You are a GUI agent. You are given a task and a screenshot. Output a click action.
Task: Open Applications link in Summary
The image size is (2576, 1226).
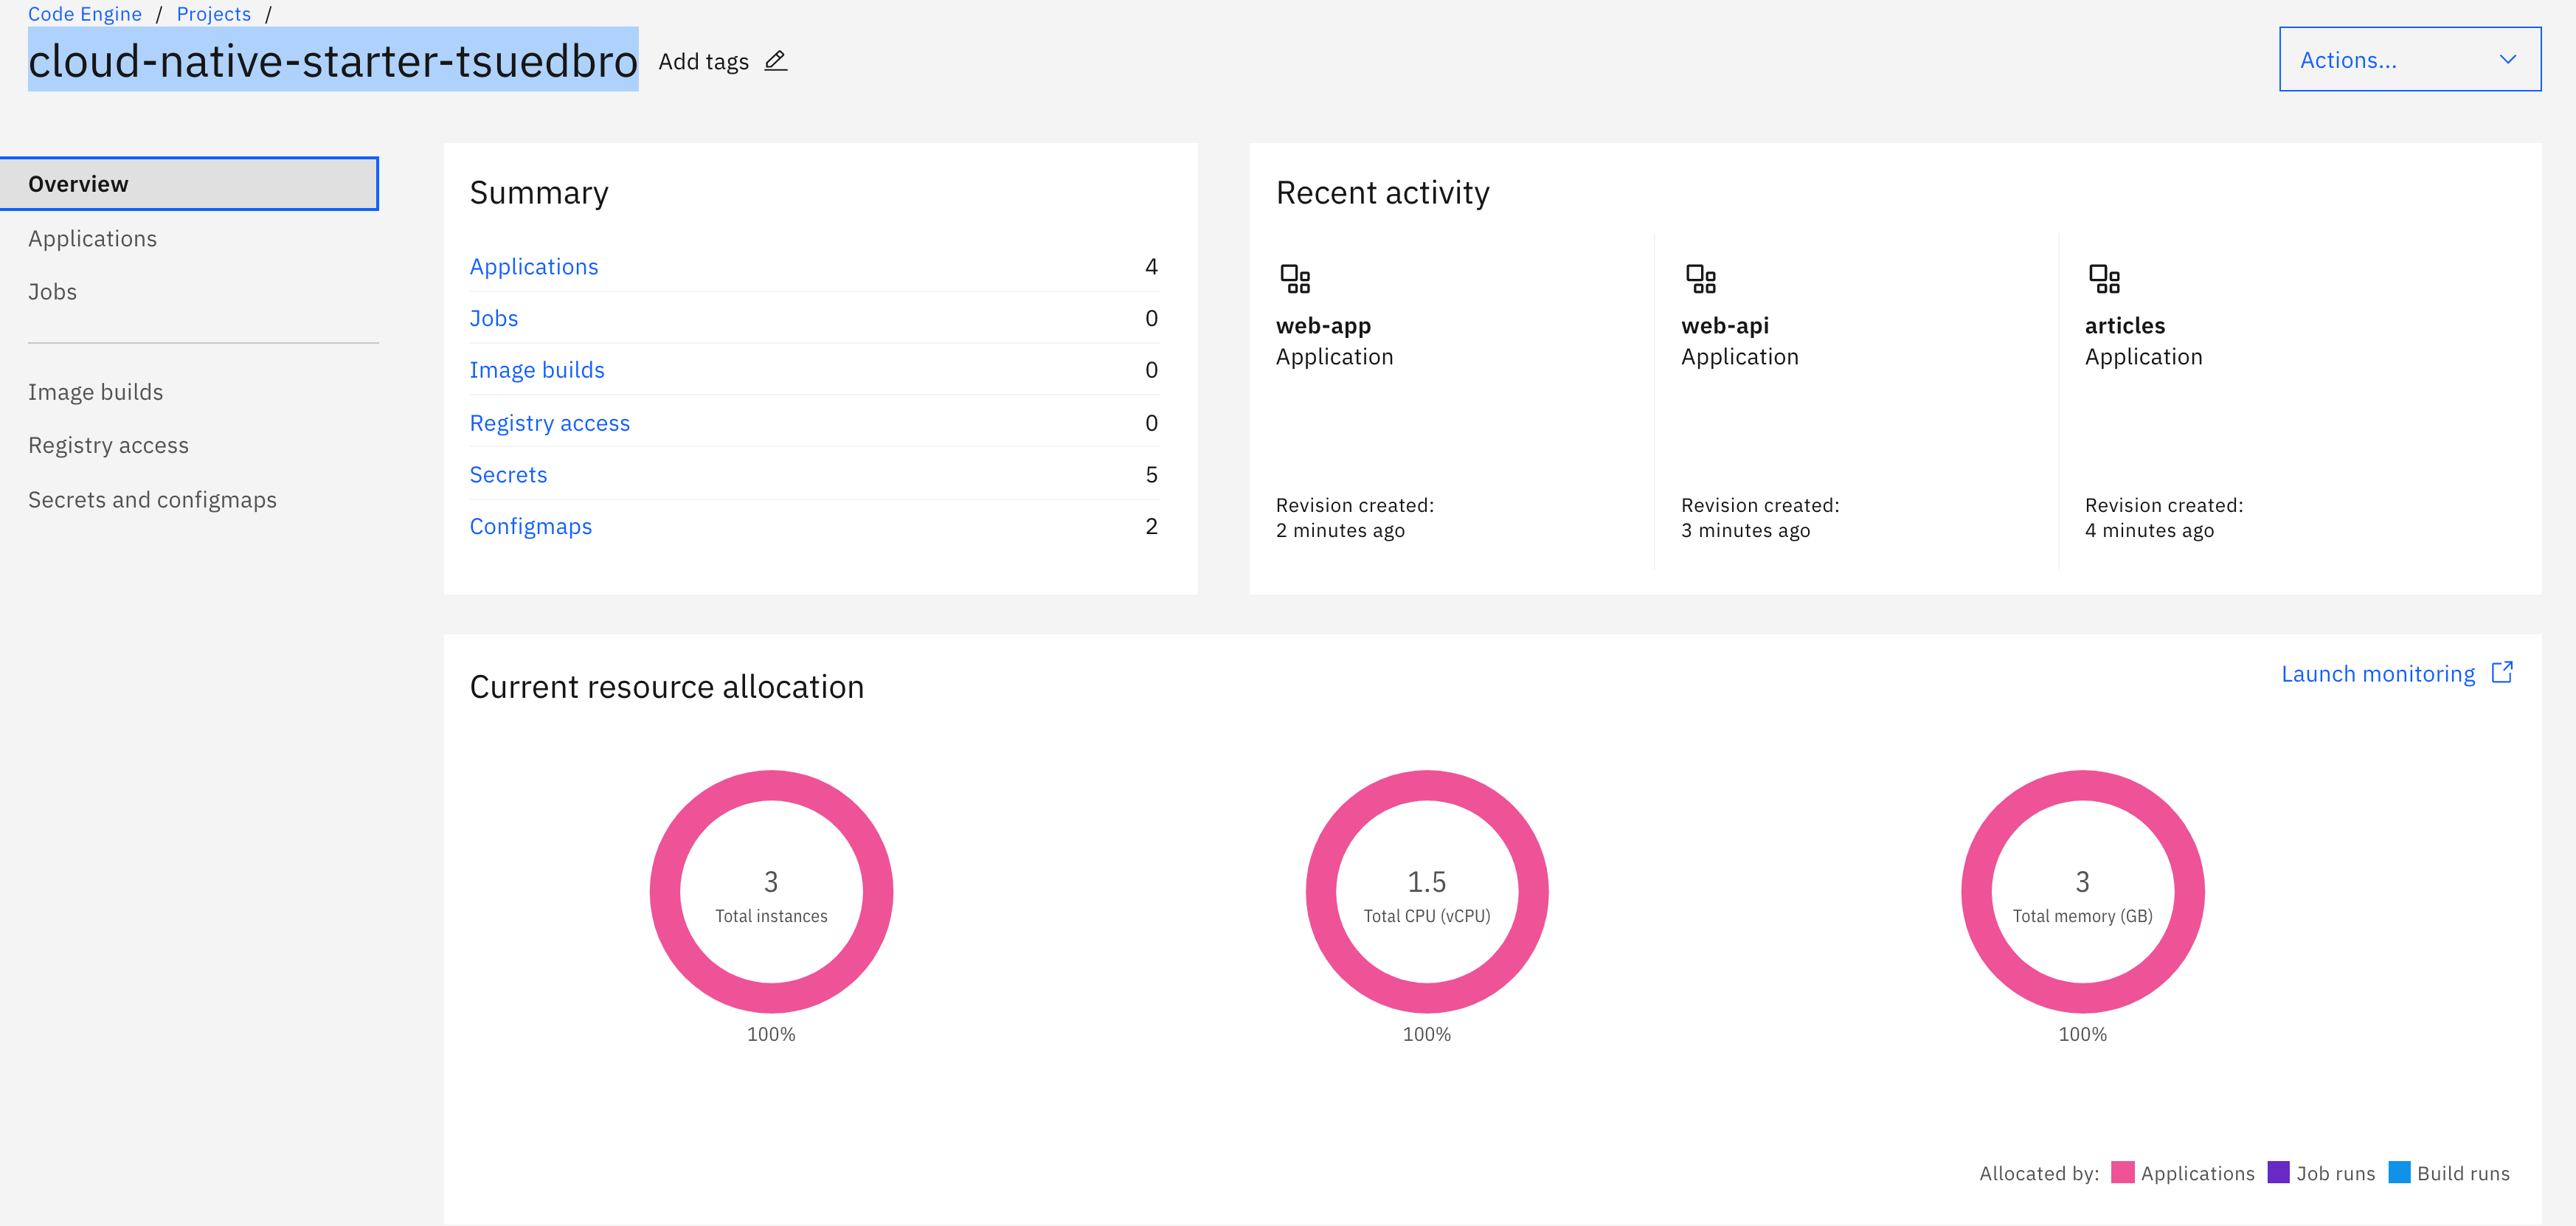[534, 267]
